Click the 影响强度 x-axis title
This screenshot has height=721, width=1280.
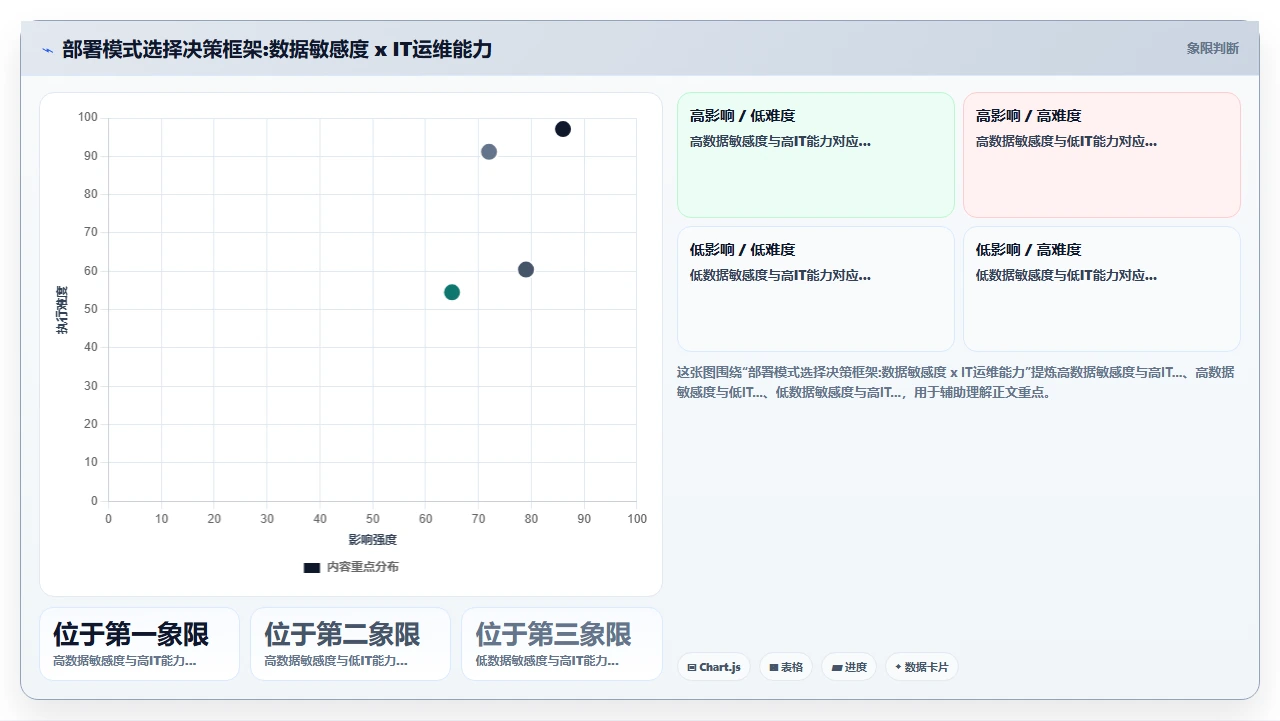pyautogui.click(x=372, y=540)
